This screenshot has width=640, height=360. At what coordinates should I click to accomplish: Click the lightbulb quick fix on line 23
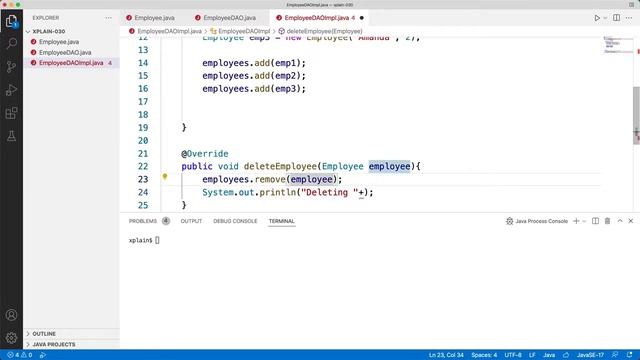(165, 177)
